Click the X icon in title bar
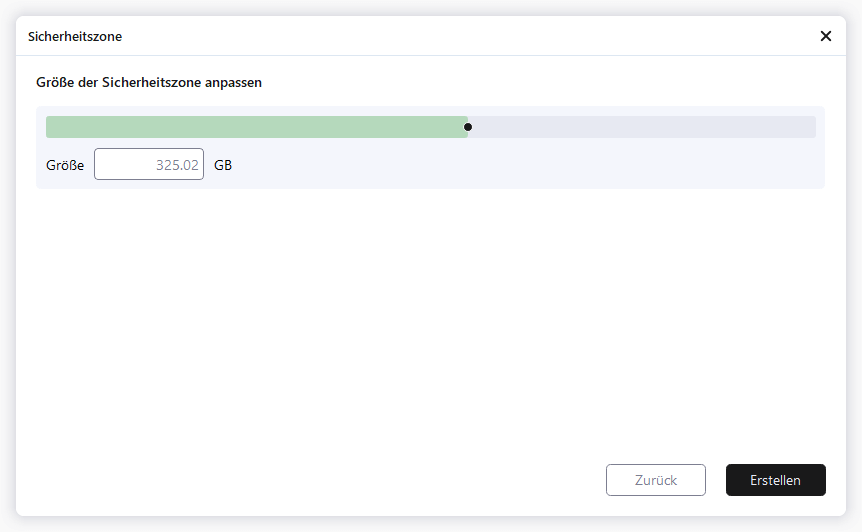The width and height of the screenshot is (862, 532). [x=826, y=36]
